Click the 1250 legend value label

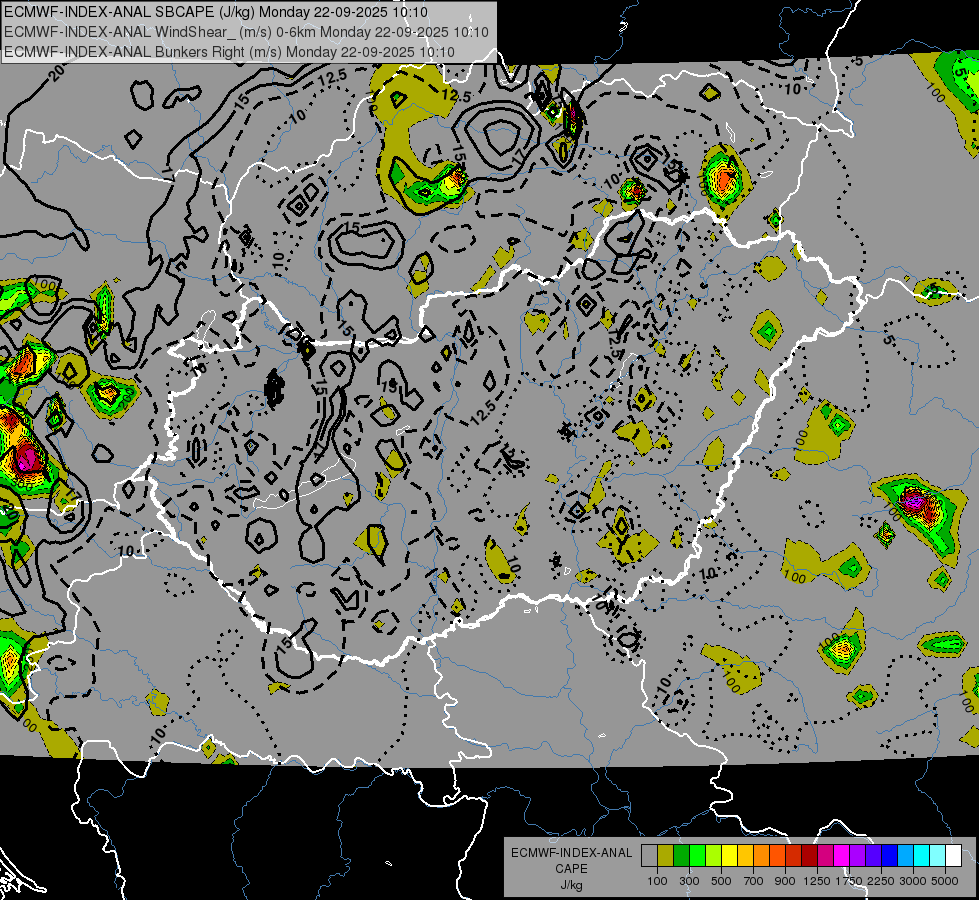[x=817, y=881]
